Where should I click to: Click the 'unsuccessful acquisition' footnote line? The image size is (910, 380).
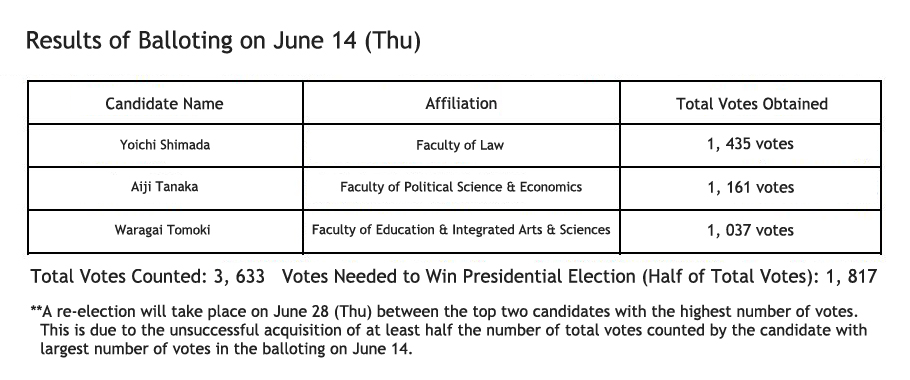(453, 330)
